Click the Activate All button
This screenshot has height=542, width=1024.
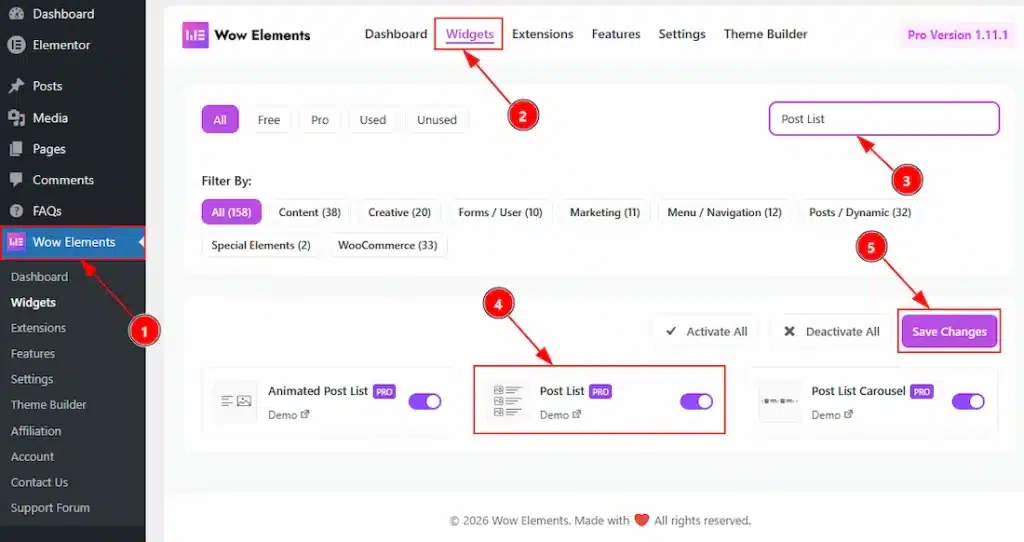pyautogui.click(x=707, y=332)
